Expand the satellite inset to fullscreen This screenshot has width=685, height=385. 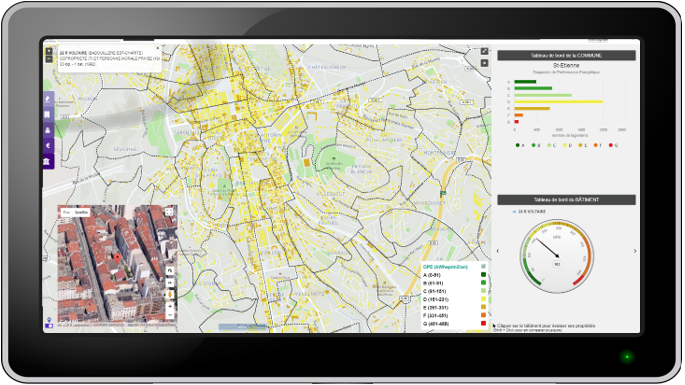(x=169, y=212)
